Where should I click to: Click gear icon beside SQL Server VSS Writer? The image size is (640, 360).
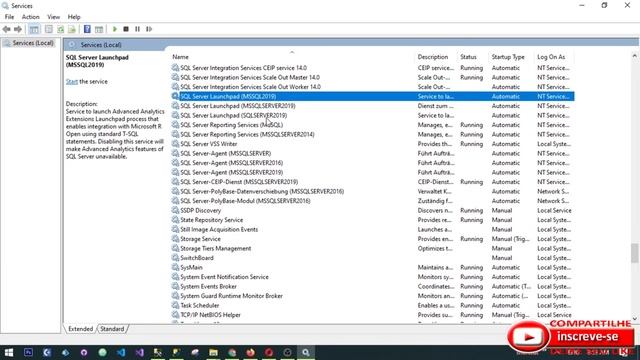(x=175, y=144)
